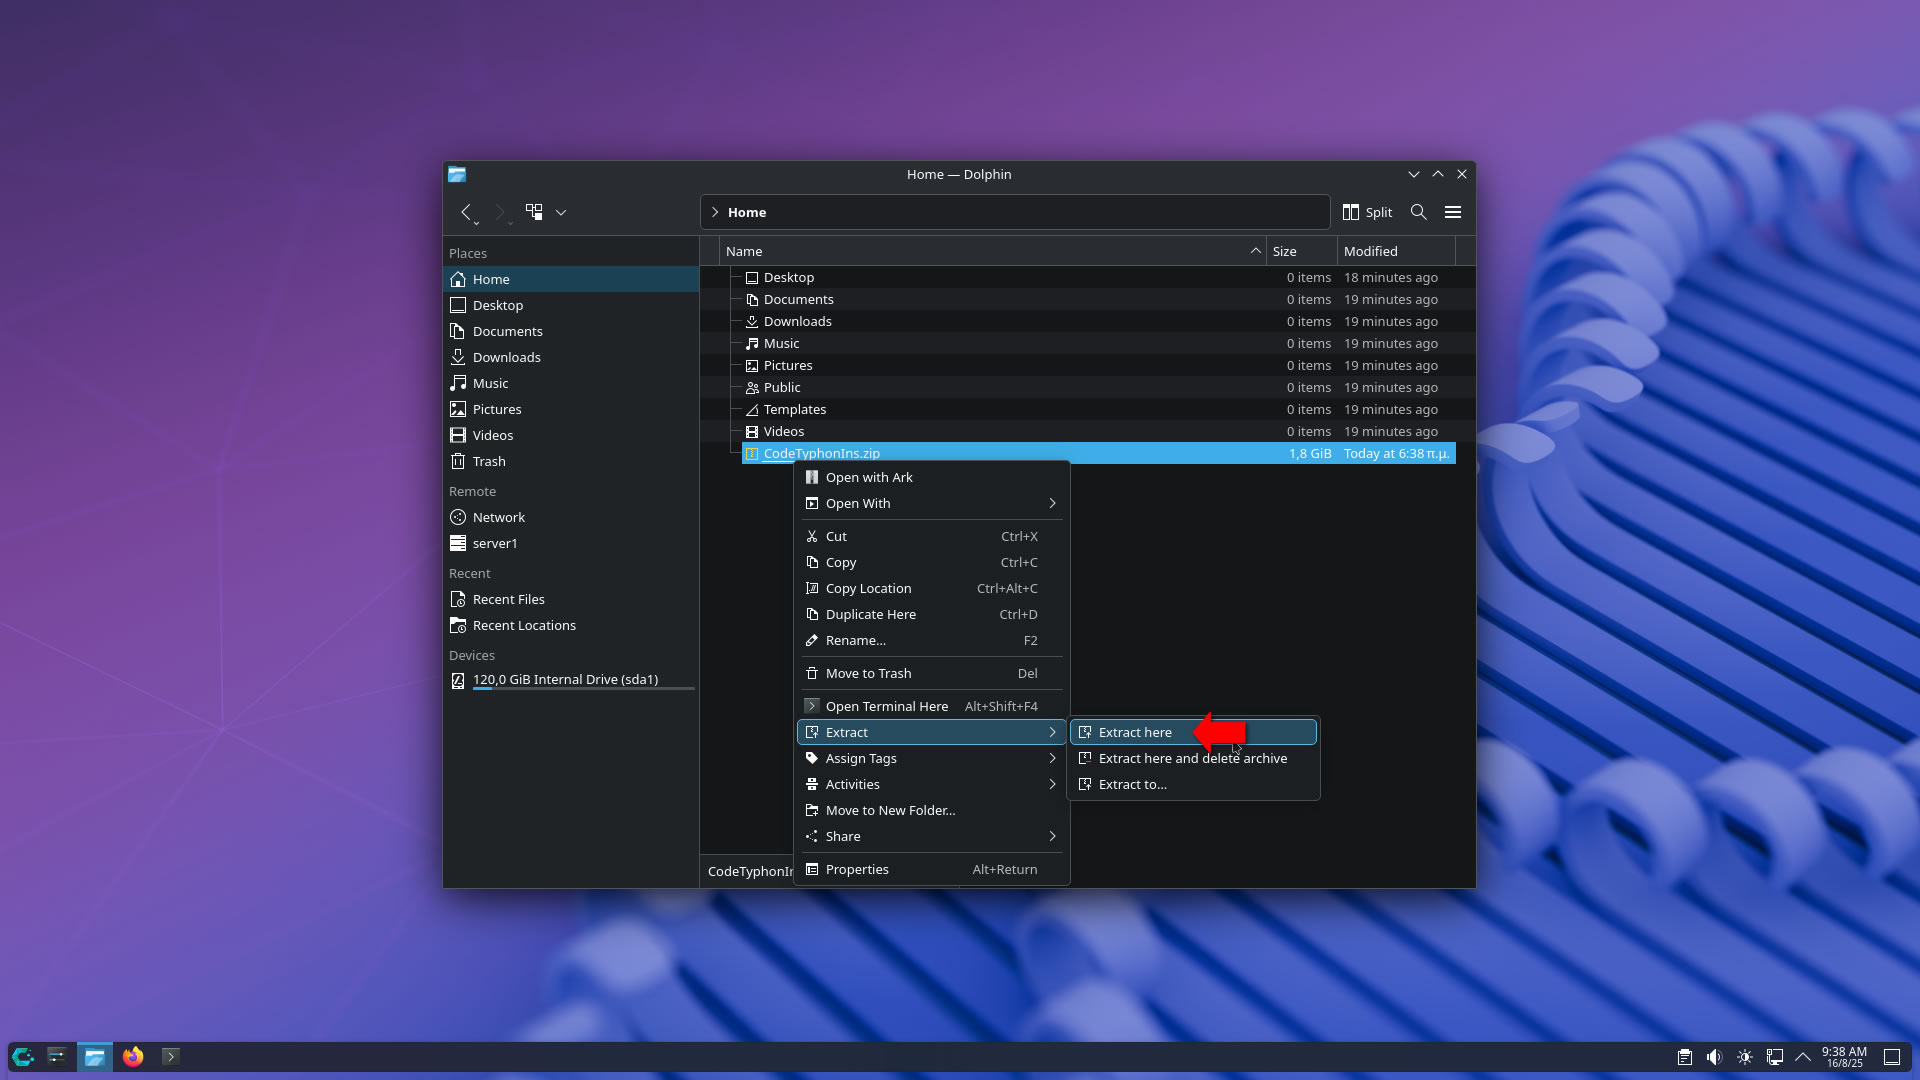Expand the breadcrumb chevron before Home
This screenshot has width=1920, height=1080.
715,212
